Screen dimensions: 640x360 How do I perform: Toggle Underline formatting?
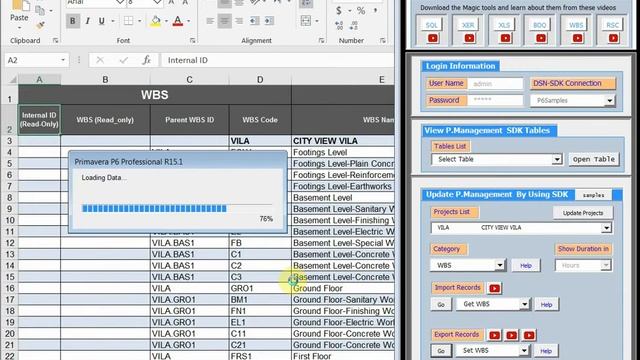[x=101, y=21]
